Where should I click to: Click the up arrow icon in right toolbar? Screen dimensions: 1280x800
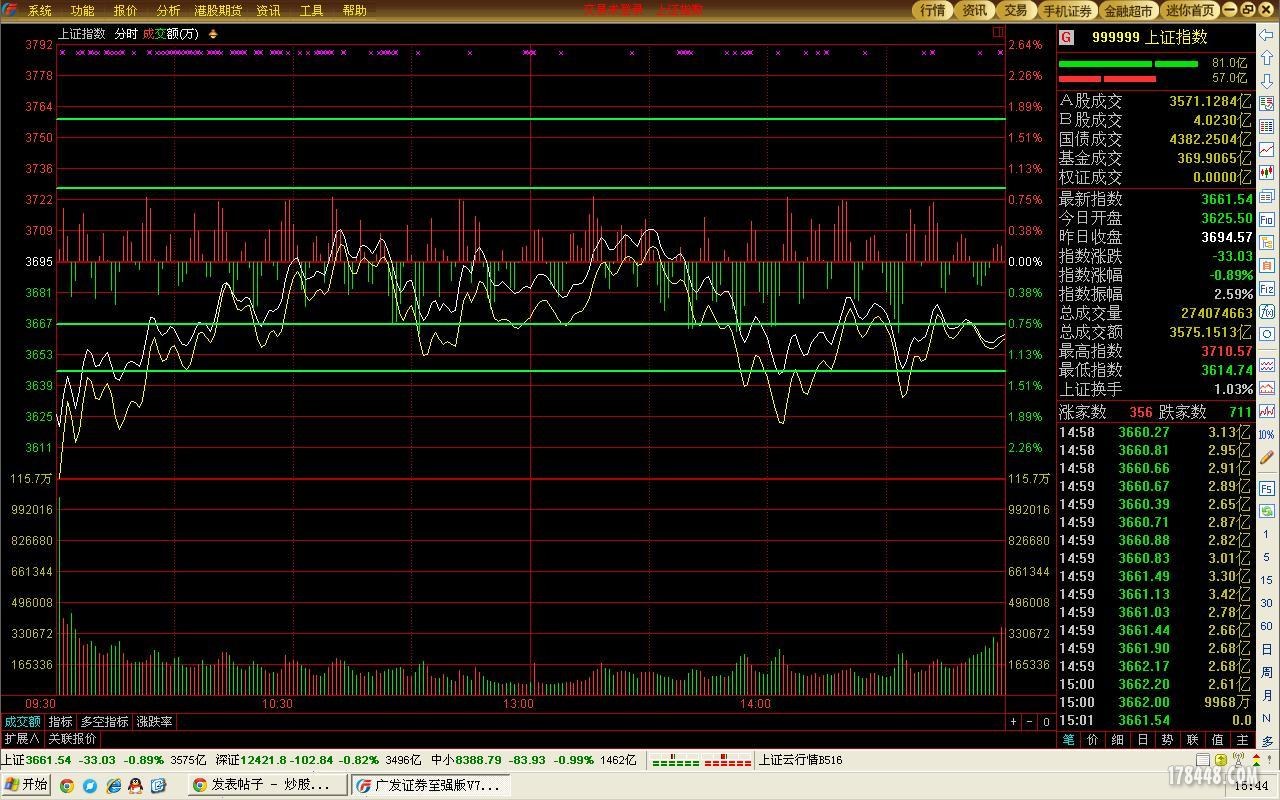coord(1266,57)
